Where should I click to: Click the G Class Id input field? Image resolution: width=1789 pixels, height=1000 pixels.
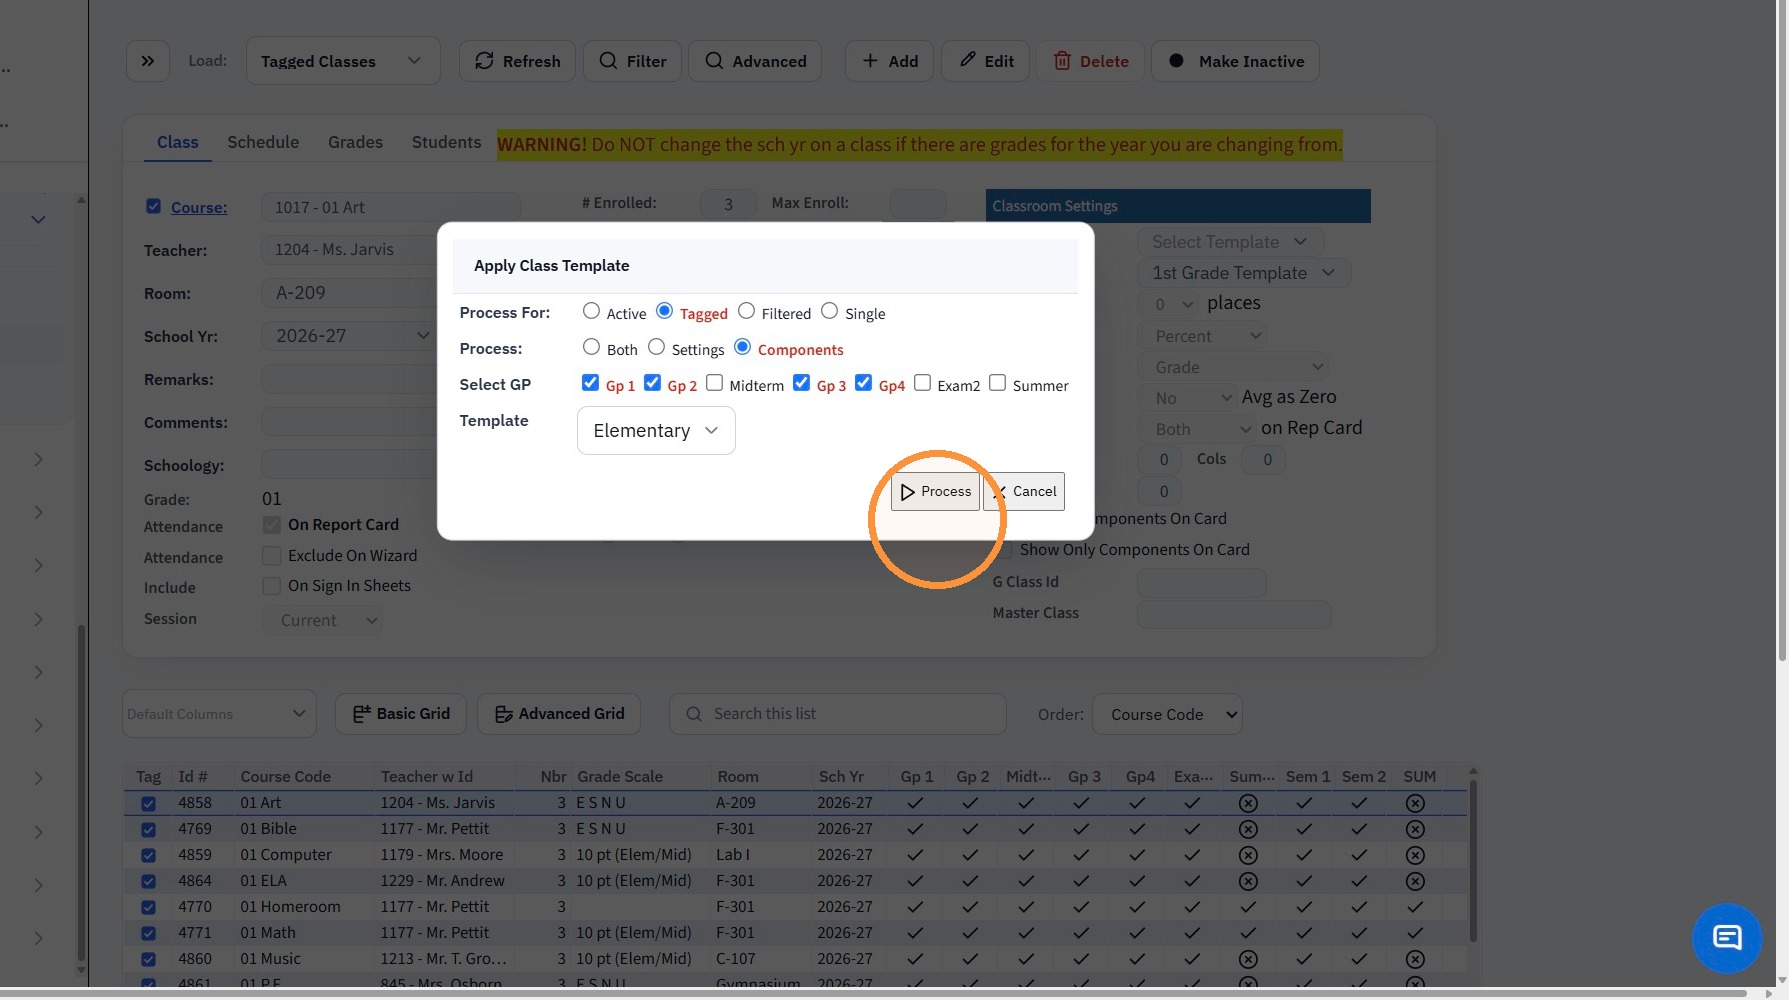coord(1201,583)
